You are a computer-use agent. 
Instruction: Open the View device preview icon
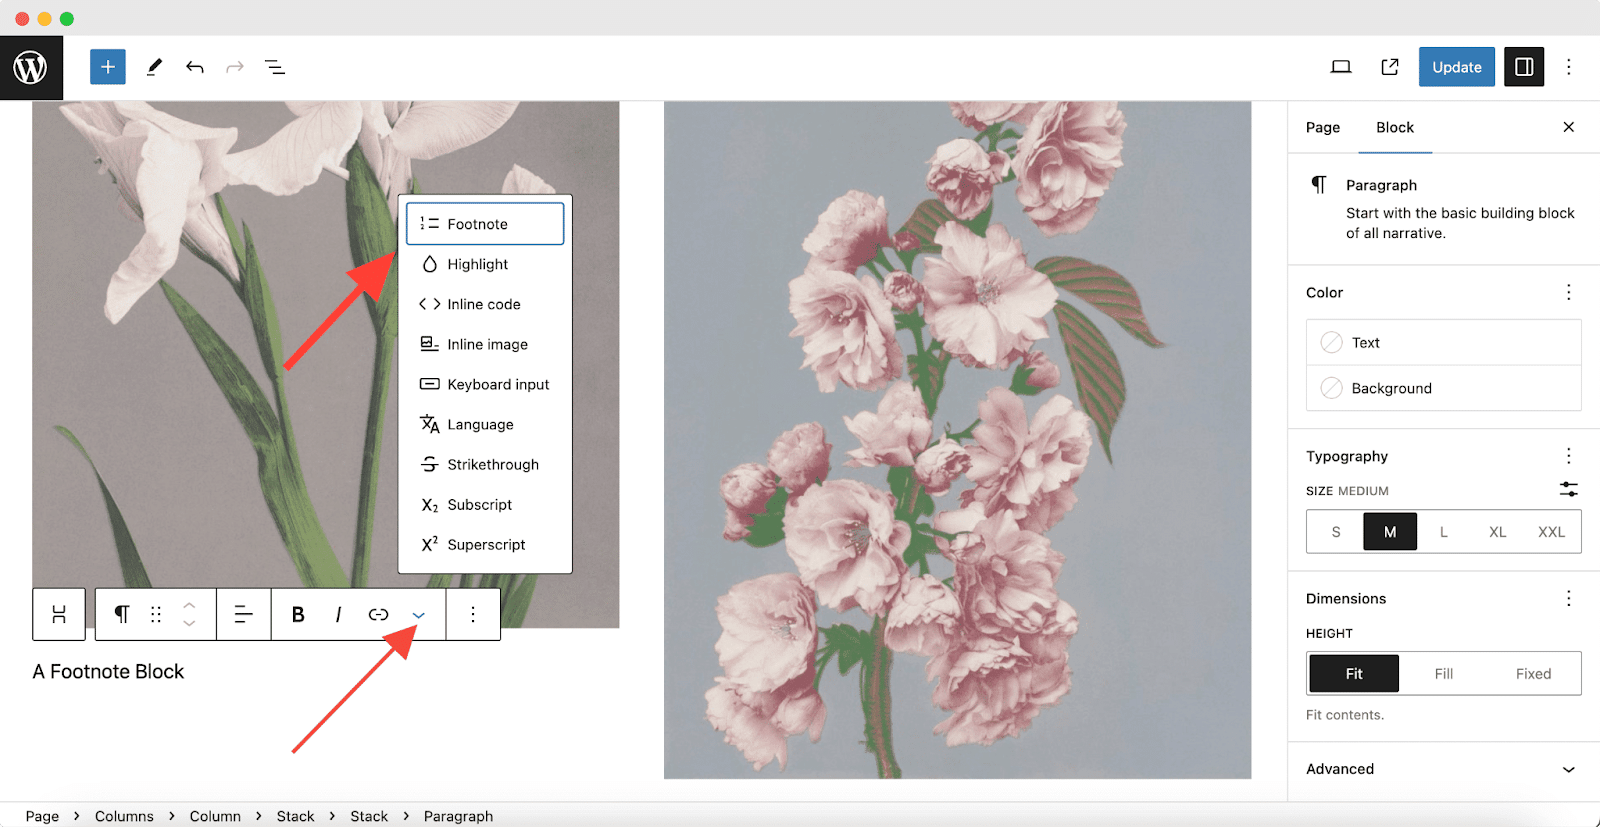click(1341, 67)
